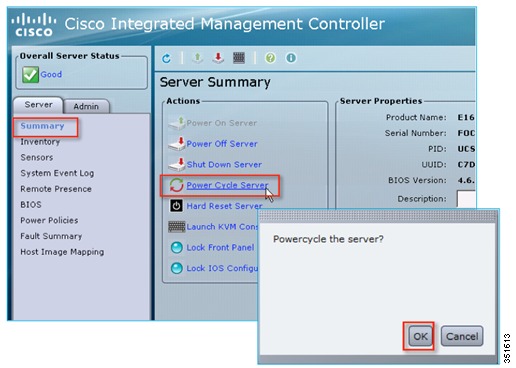
Task: Go to the BIOS section
Action: click(31, 204)
